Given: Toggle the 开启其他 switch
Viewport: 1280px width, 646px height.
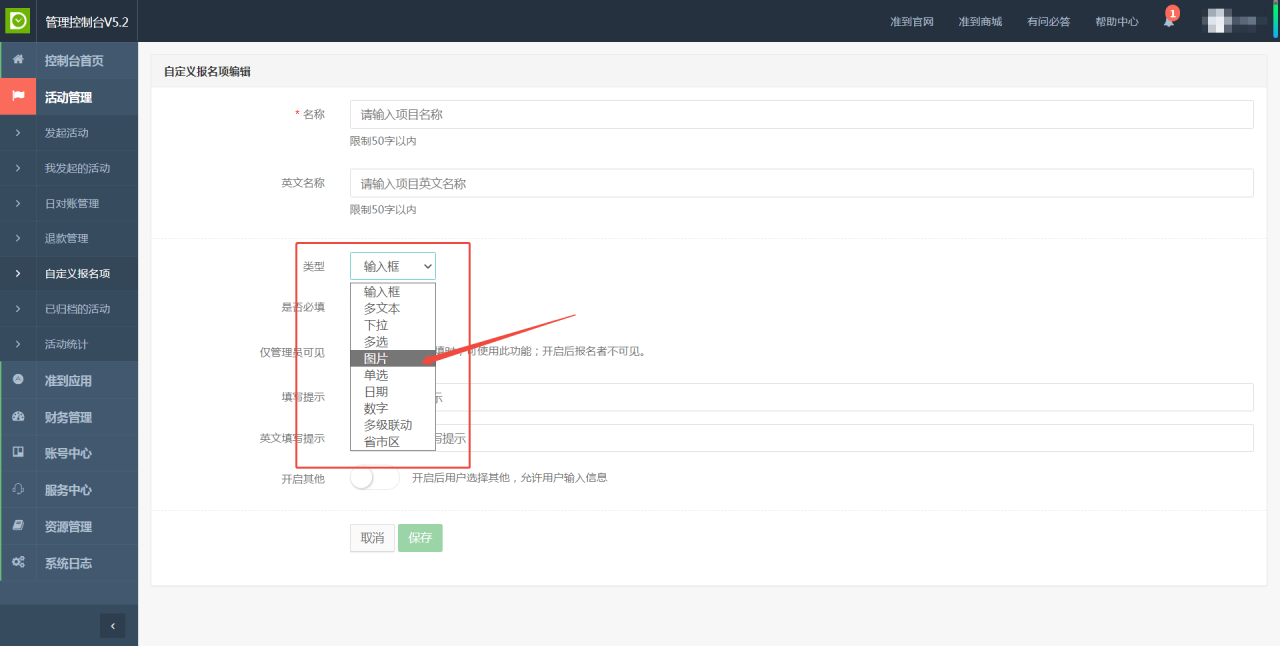Looking at the screenshot, I should (375, 478).
